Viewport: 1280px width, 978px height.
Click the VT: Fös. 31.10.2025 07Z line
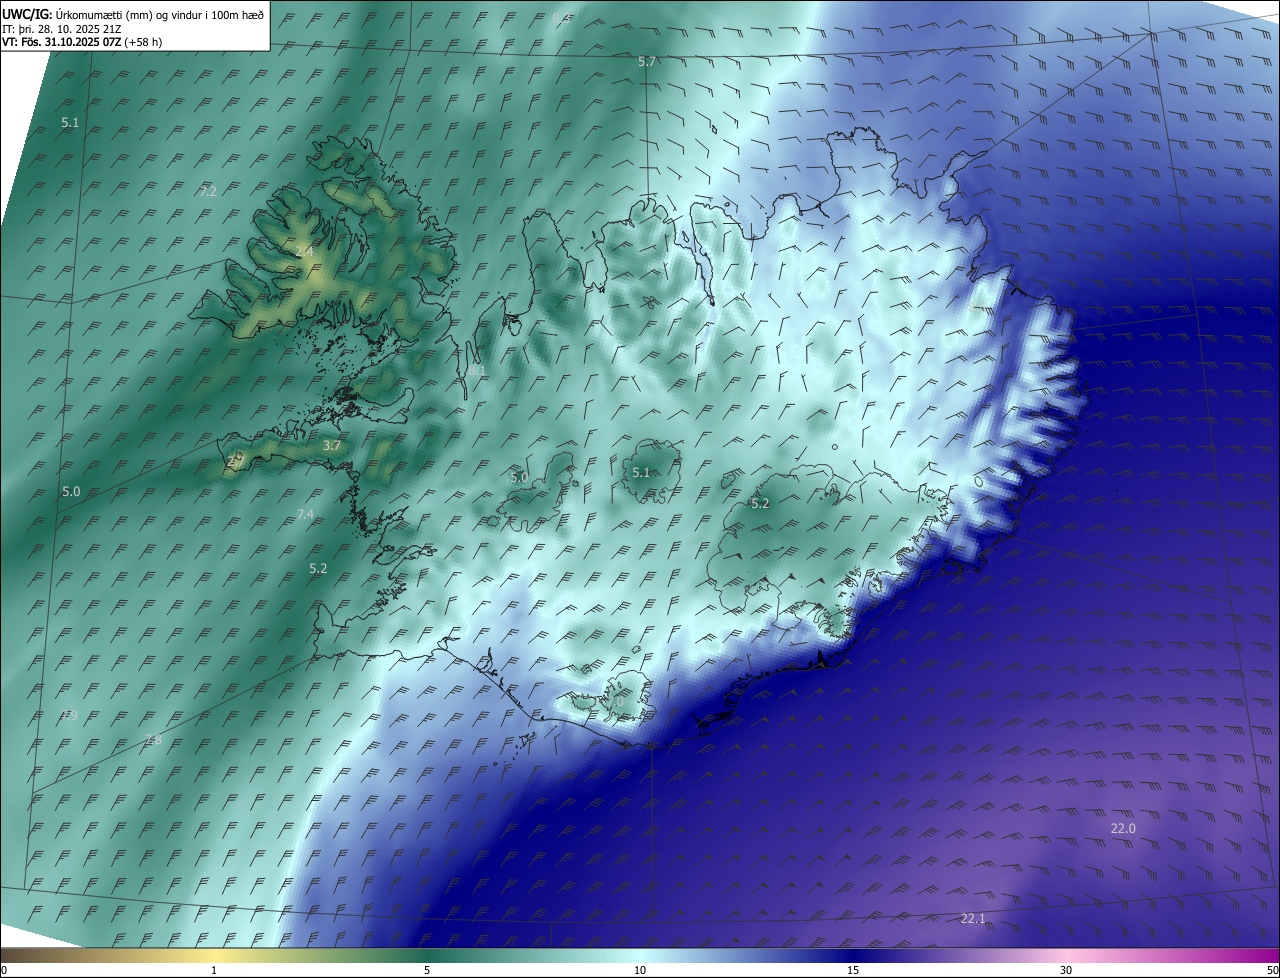(x=82, y=42)
